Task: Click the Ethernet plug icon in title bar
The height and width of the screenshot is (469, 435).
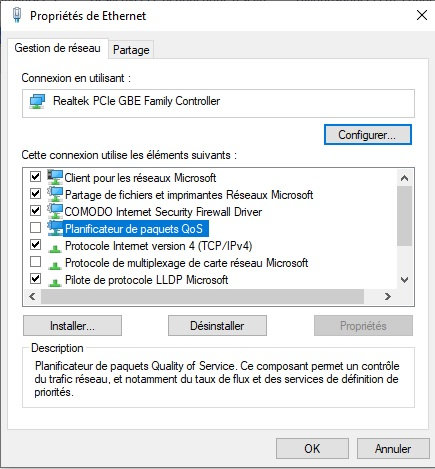Action: click(17, 16)
